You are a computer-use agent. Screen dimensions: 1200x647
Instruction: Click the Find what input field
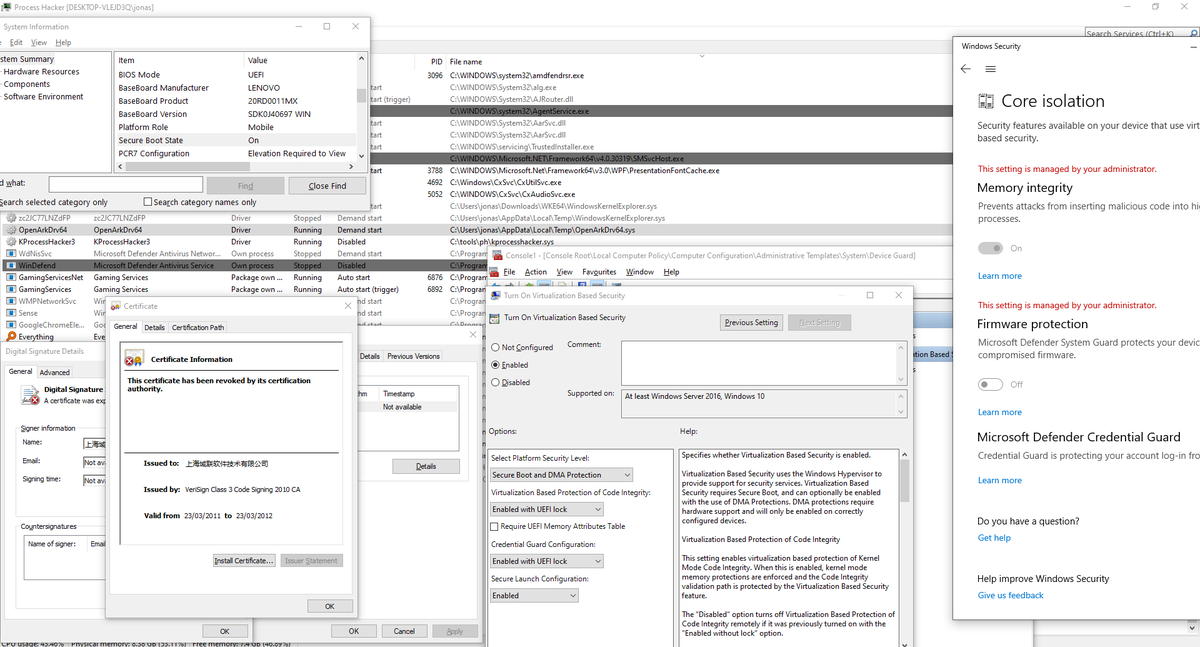pos(126,185)
